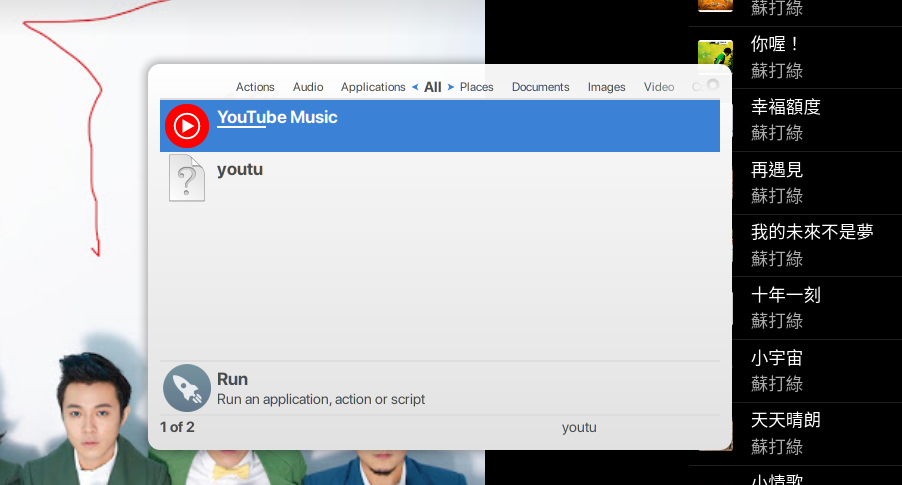Image resolution: width=902 pixels, height=485 pixels.
Task: Play the song 你喔！ in the playlist
Action: pyautogui.click(x=774, y=44)
